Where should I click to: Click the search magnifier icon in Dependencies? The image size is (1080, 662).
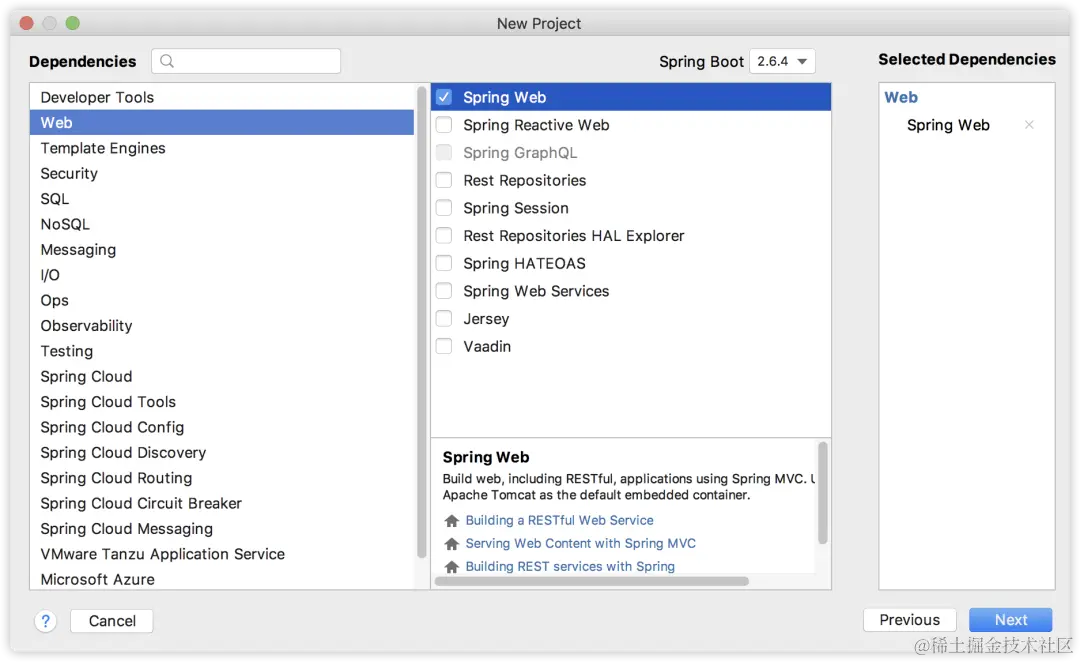[x=167, y=61]
